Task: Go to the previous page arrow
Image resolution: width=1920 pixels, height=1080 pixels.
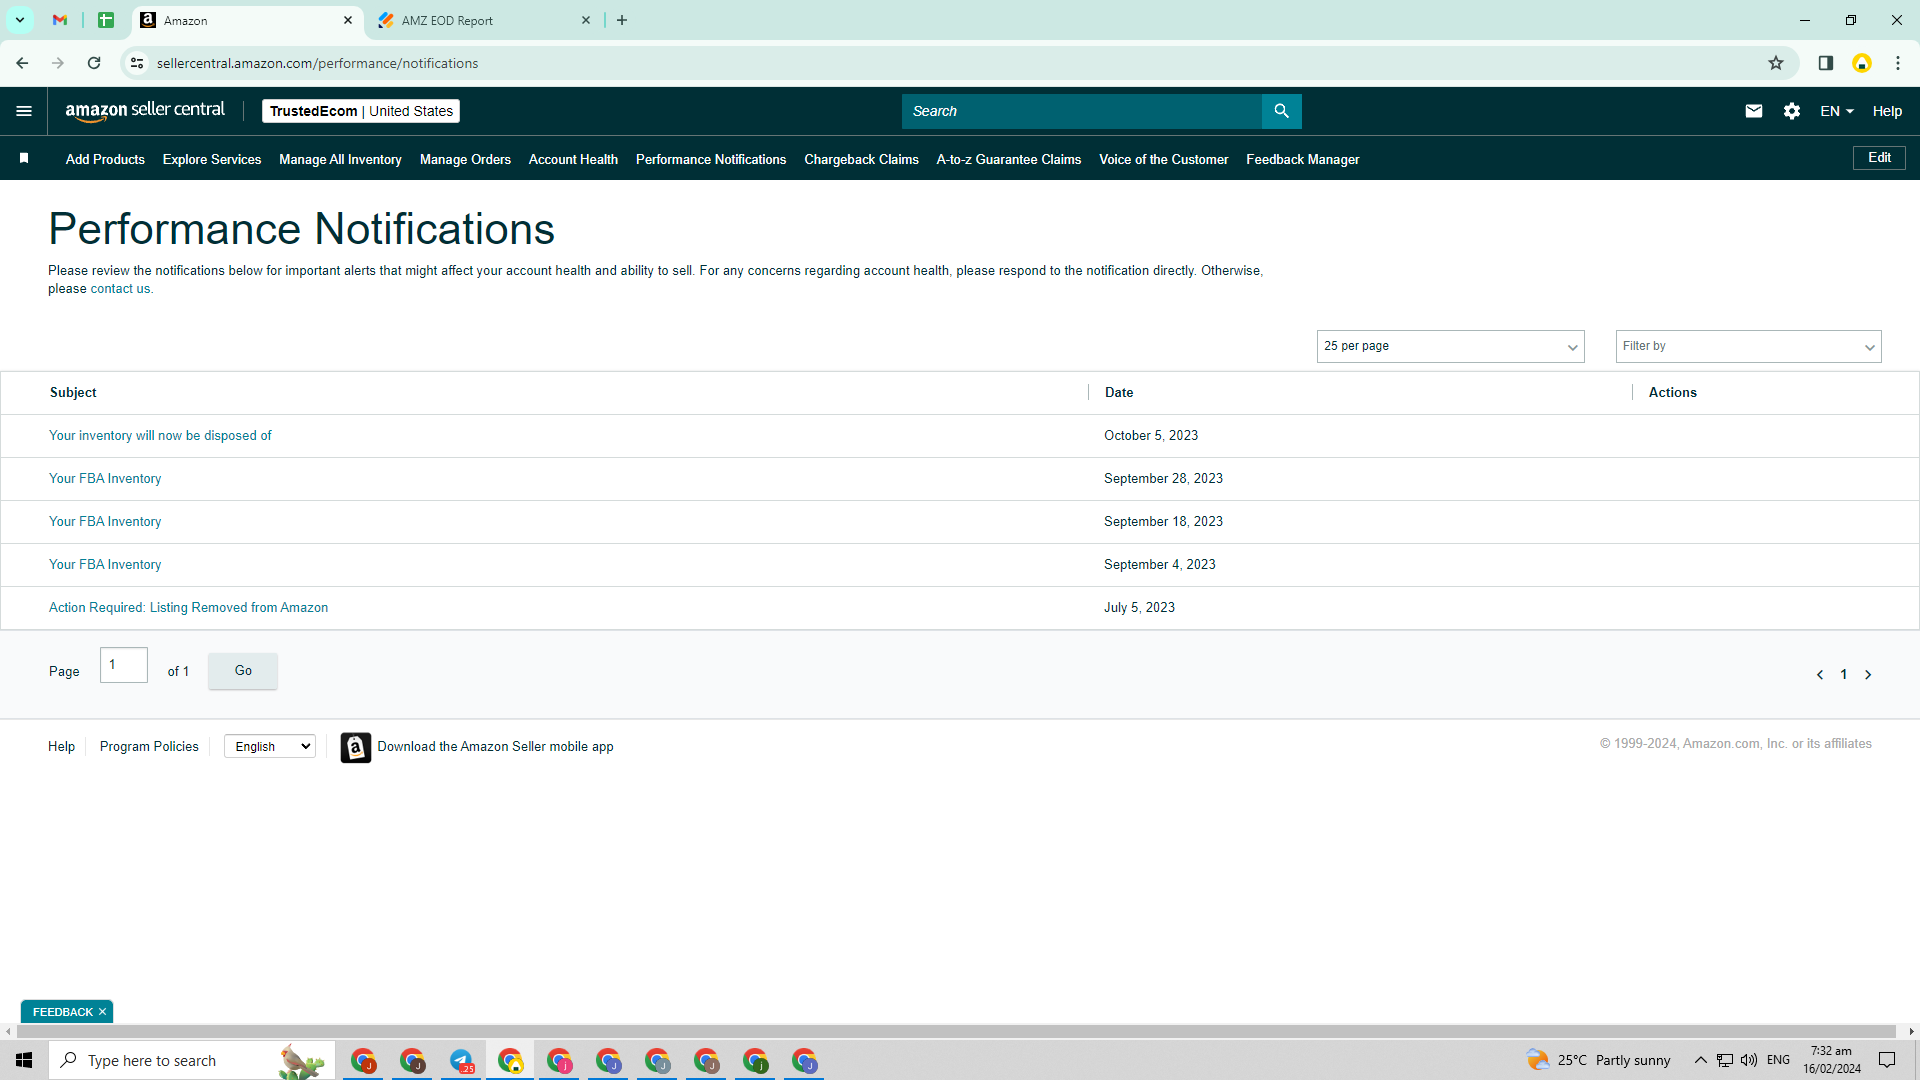Action: pyautogui.click(x=1820, y=675)
